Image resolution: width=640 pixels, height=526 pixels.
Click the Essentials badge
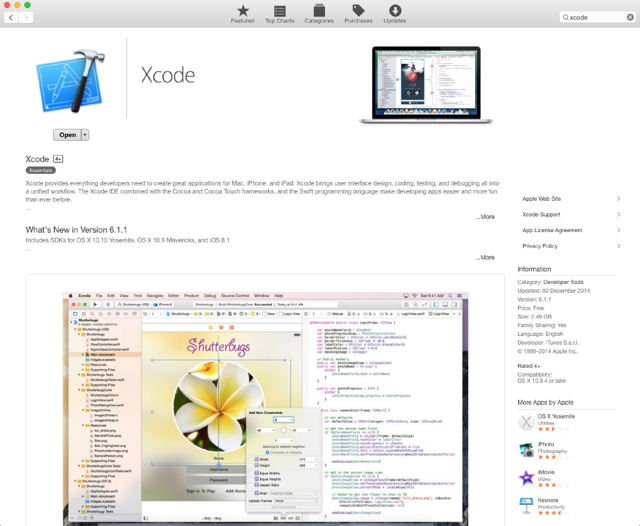click(41, 170)
